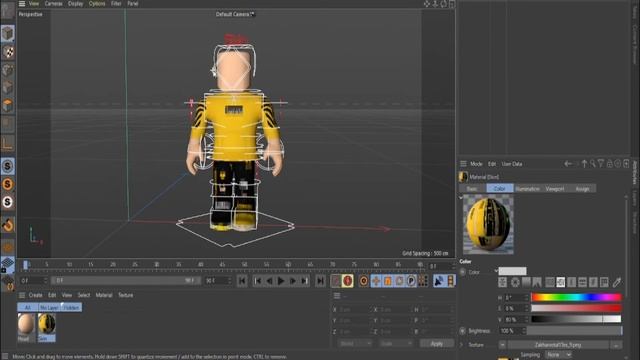Jump to previous keyframe
This screenshot has width=640, height=360.
pyautogui.click(x=258, y=281)
